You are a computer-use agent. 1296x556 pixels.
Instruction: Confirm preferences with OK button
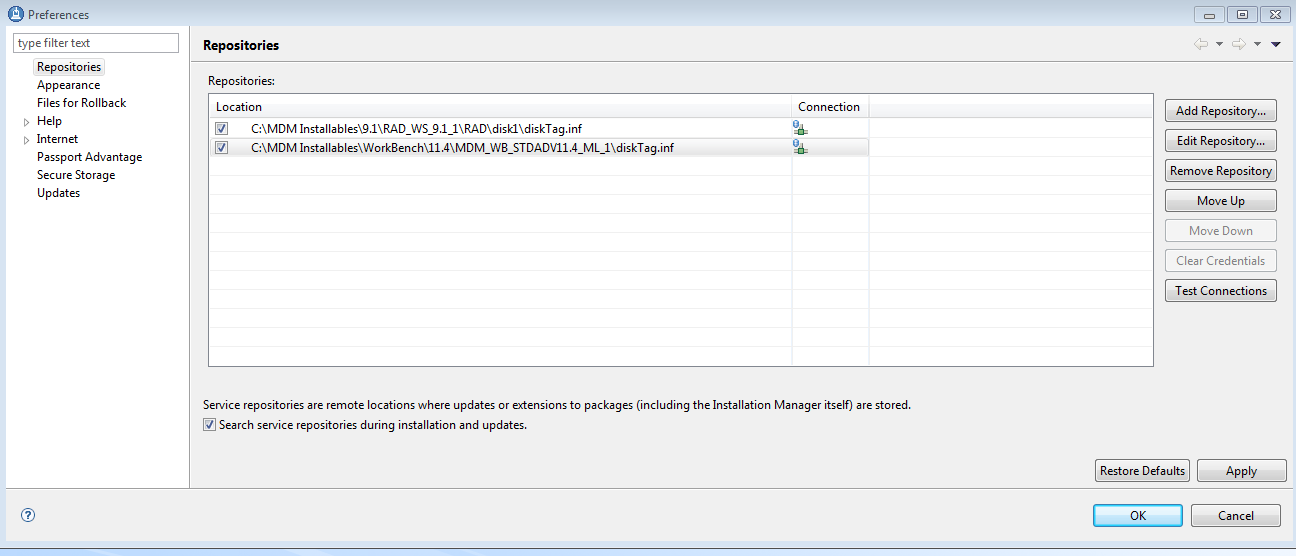pyautogui.click(x=1137, y=515)
